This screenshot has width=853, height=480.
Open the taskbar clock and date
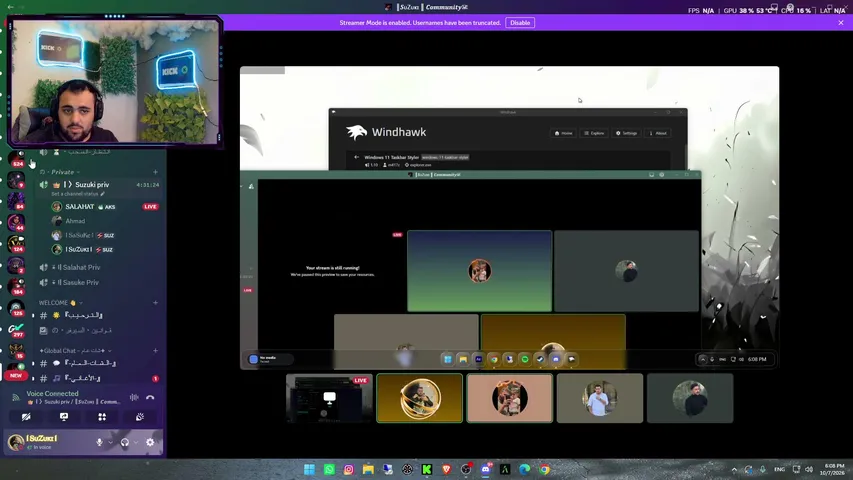click(834, 469)
